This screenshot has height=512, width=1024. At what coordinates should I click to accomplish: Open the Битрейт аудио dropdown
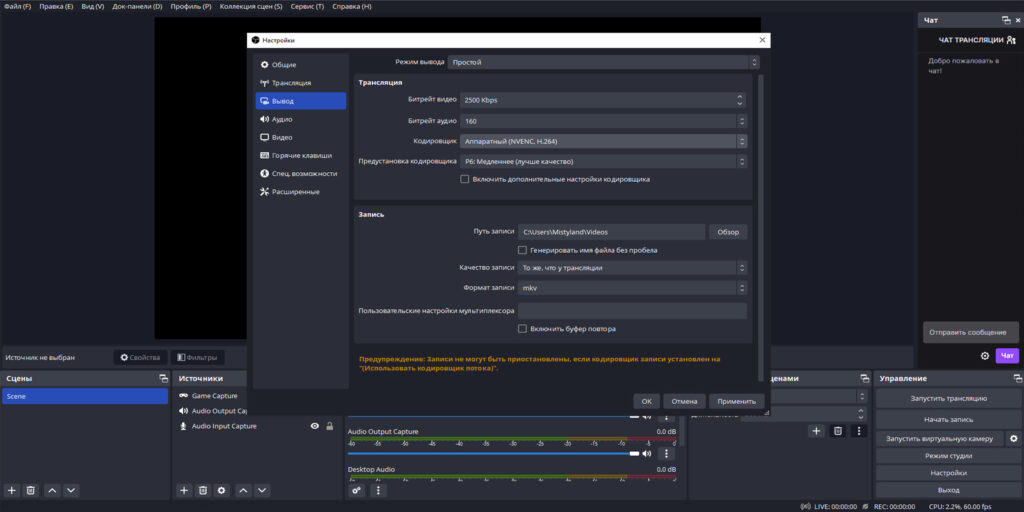click(604, 121)
